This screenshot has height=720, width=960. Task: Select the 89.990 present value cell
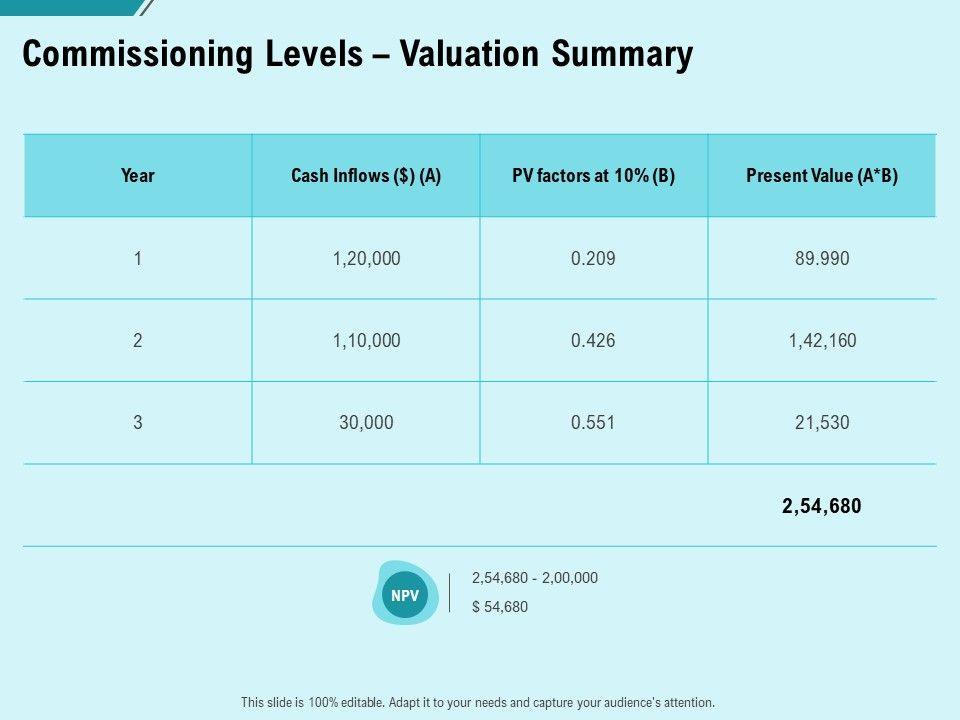[822, 259]
